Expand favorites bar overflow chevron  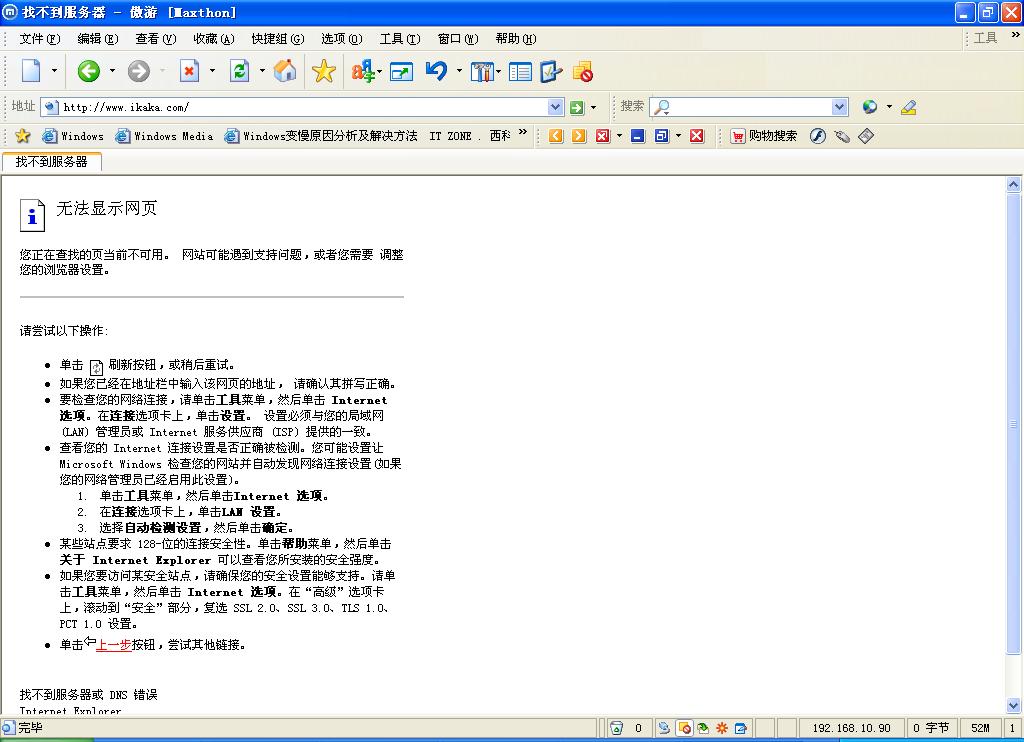point(522,133)
